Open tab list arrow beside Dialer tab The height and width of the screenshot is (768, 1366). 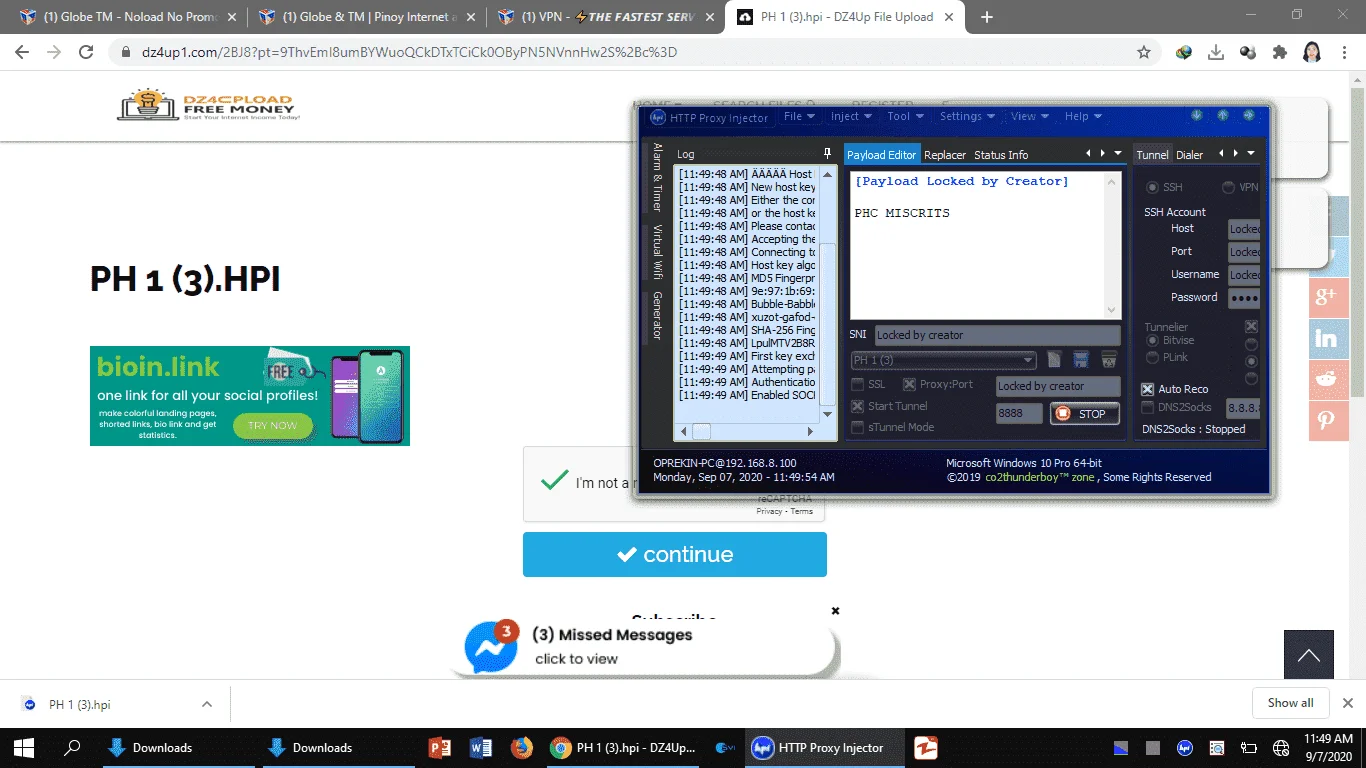[1250, 153]
